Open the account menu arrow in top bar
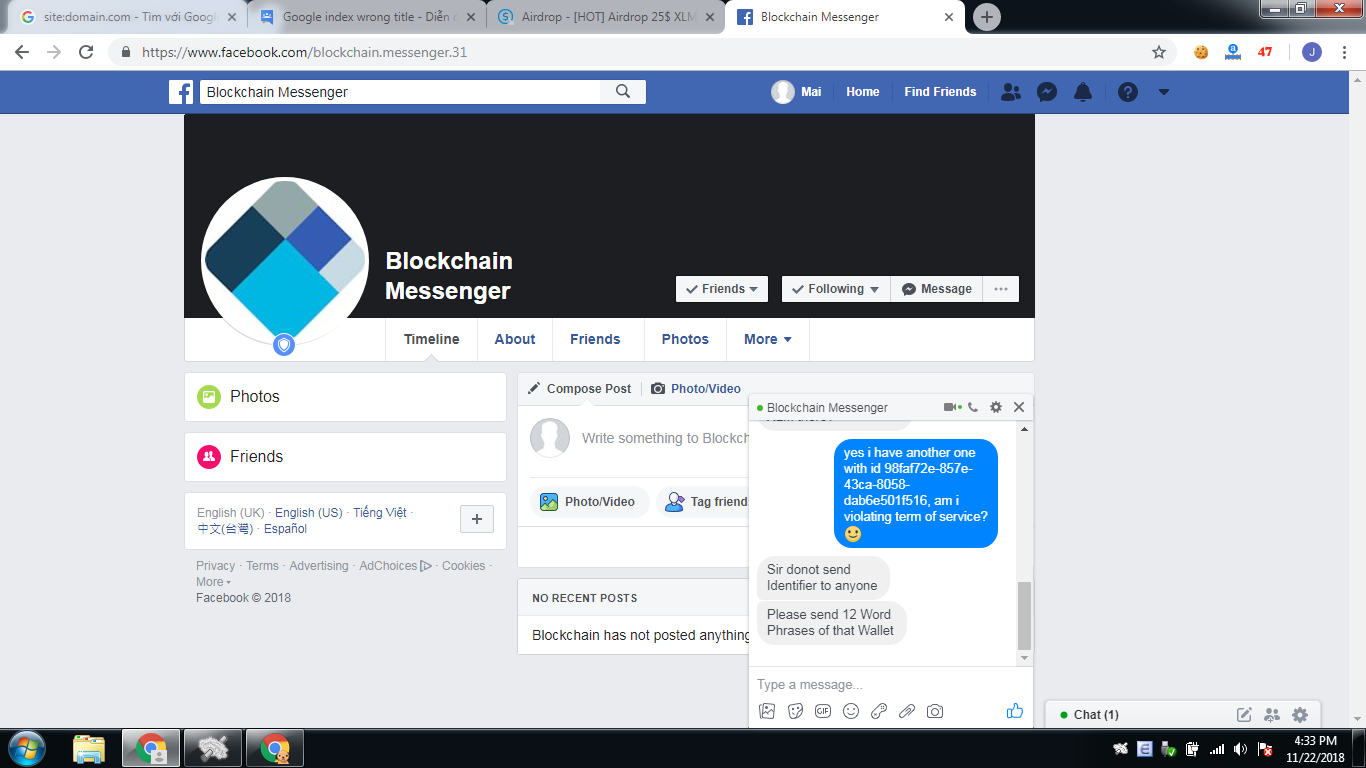This screenshot has height=768, width=1366. [1163, 92]
